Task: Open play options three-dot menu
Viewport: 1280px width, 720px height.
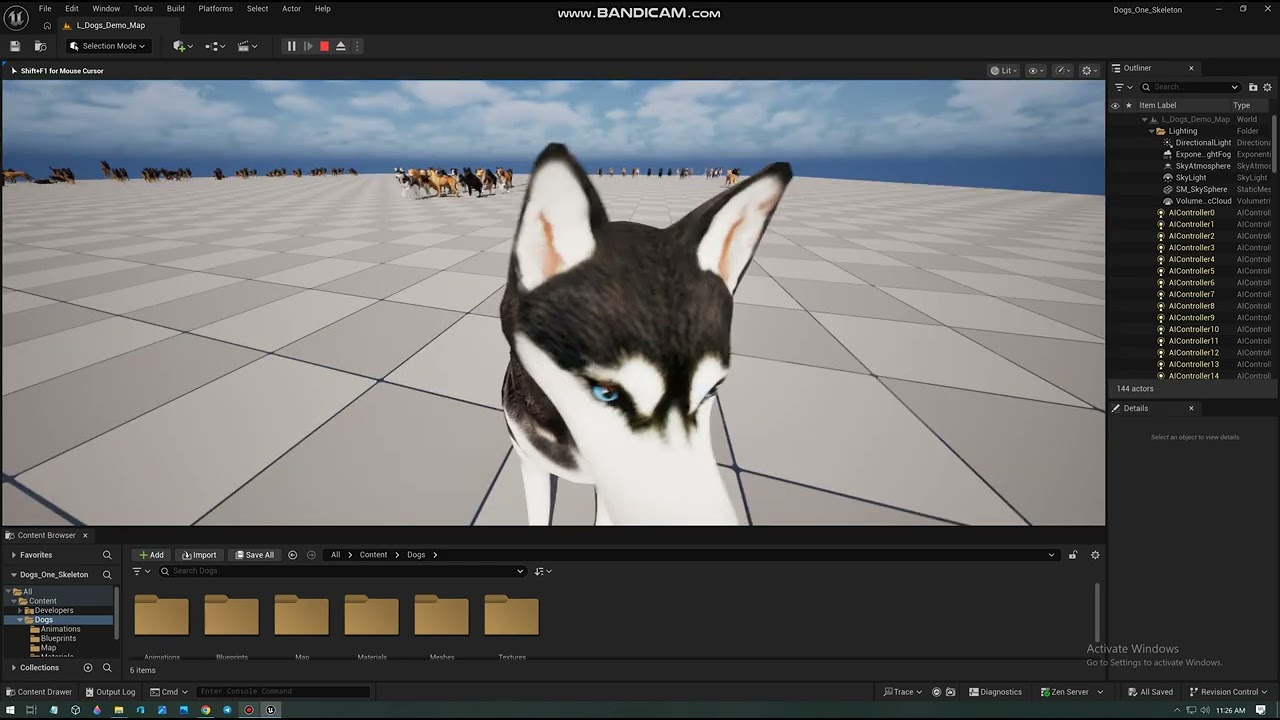Action: pyautogui.click(x=357, y=46)
